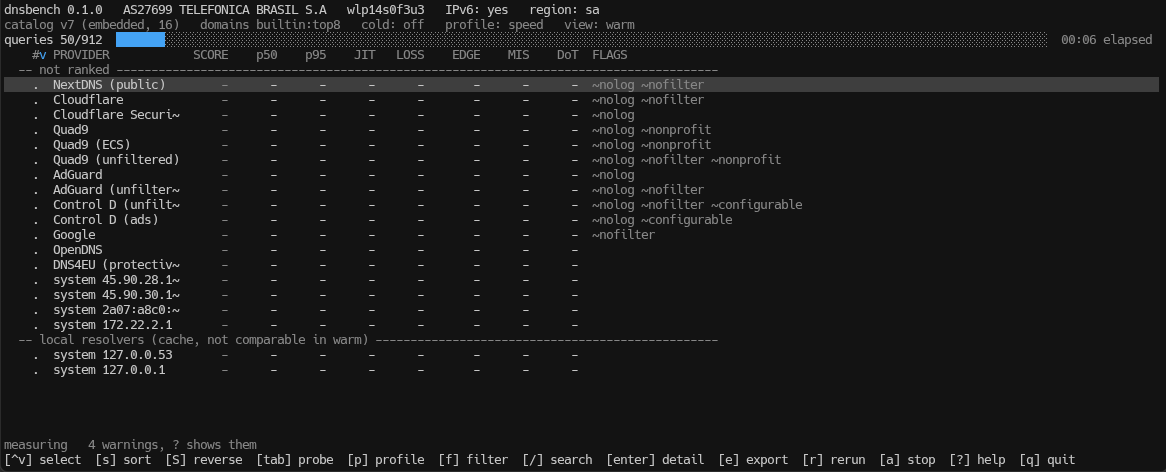Click the queries 50/912 counter
Viewport: 1166px width, 472px height.
54,40
